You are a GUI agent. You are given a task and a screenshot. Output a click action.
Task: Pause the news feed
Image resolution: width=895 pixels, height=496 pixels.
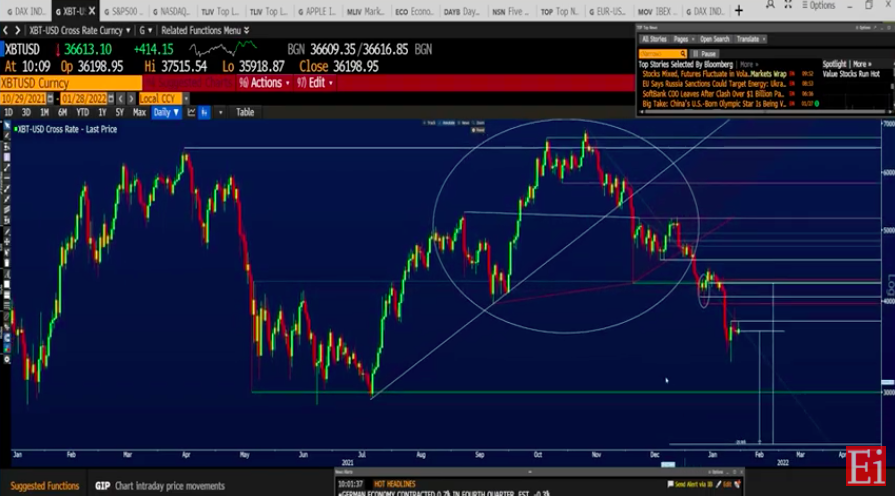click(704, 54)
